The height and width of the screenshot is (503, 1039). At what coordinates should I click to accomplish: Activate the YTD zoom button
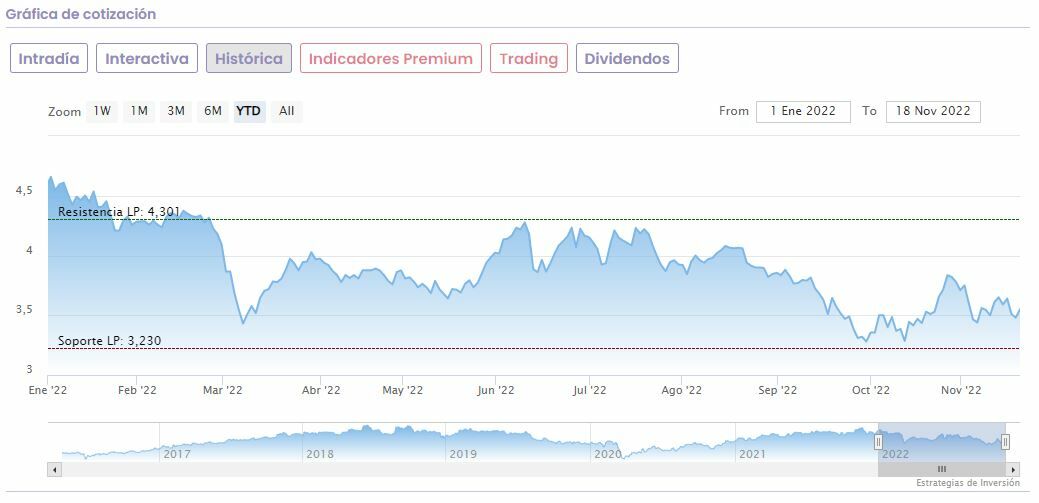pos(249,111)
